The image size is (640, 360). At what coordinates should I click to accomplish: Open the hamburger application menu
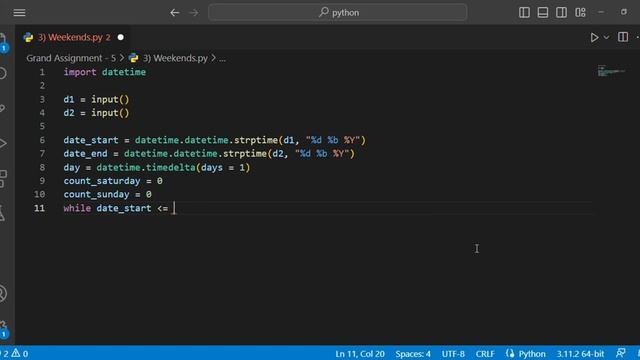click(19, 13)
